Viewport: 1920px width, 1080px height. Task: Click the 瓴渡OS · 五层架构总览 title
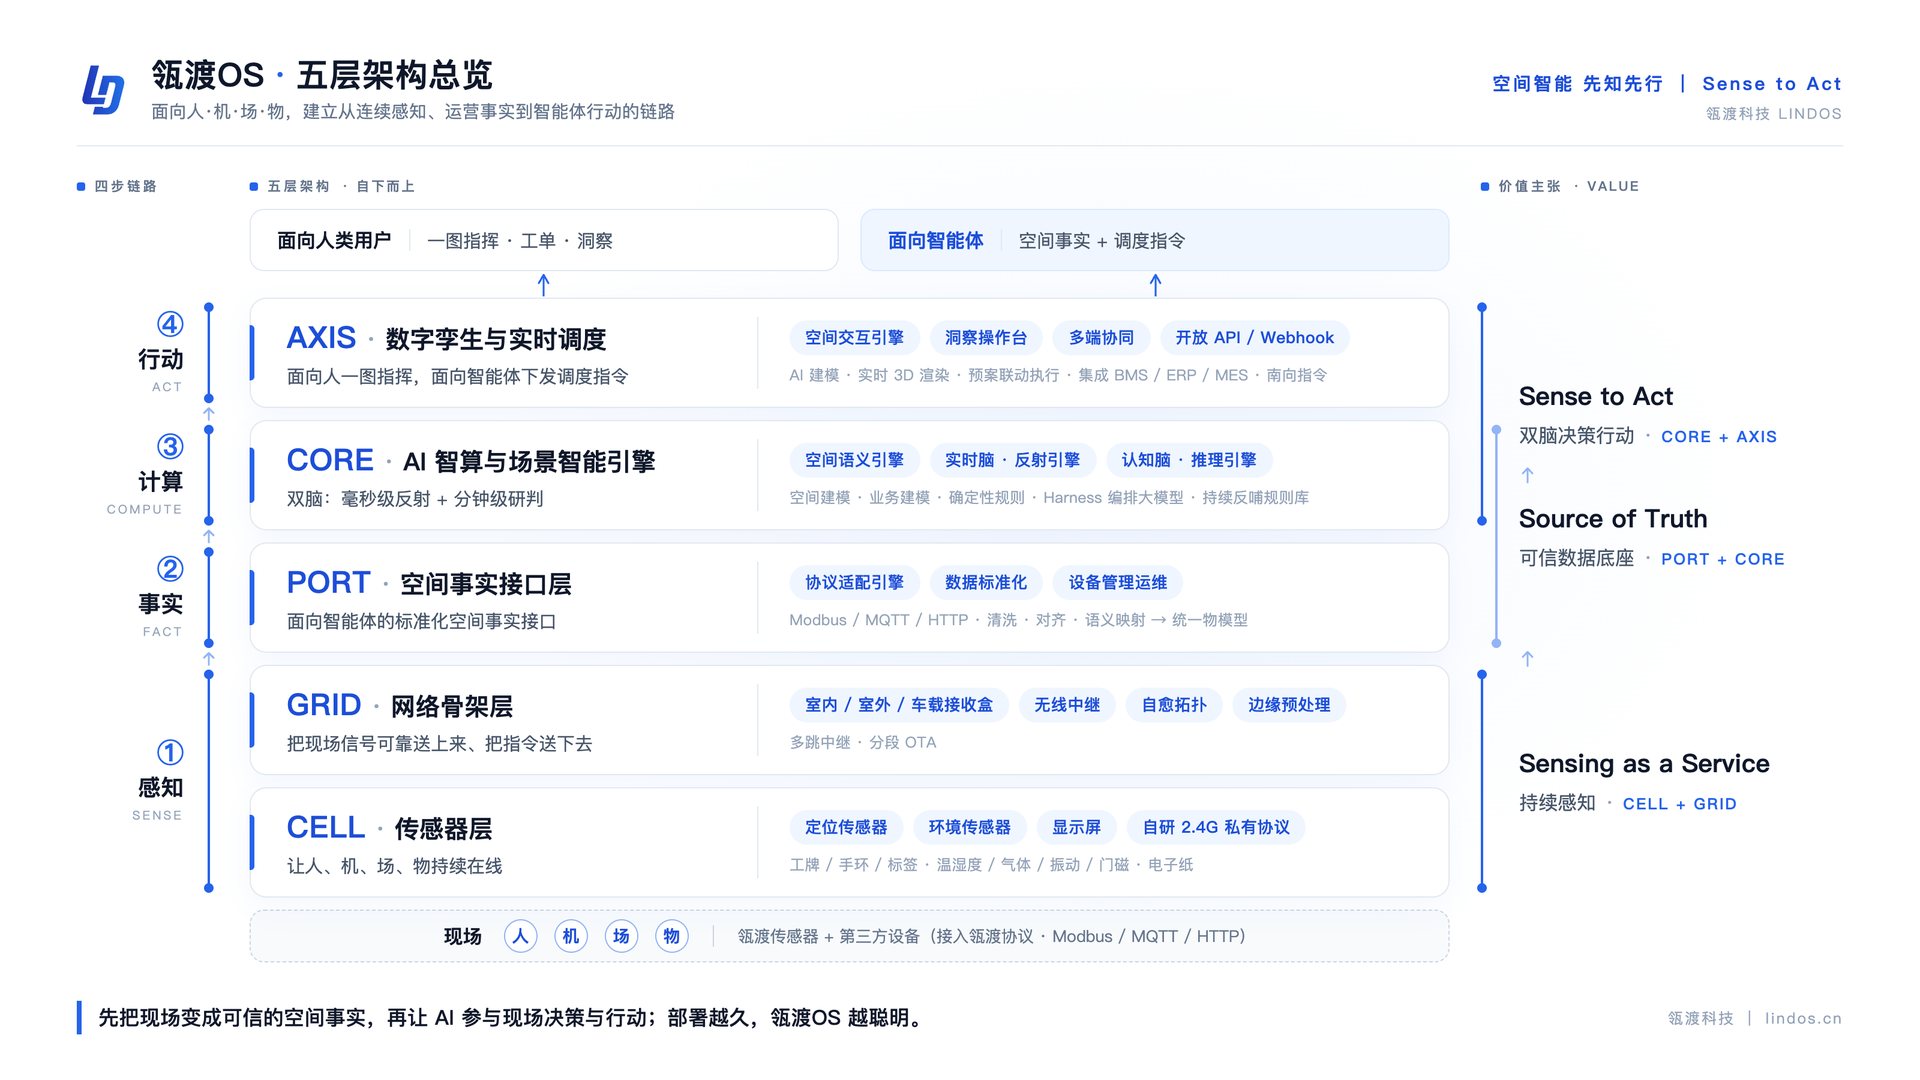point(322,75)
